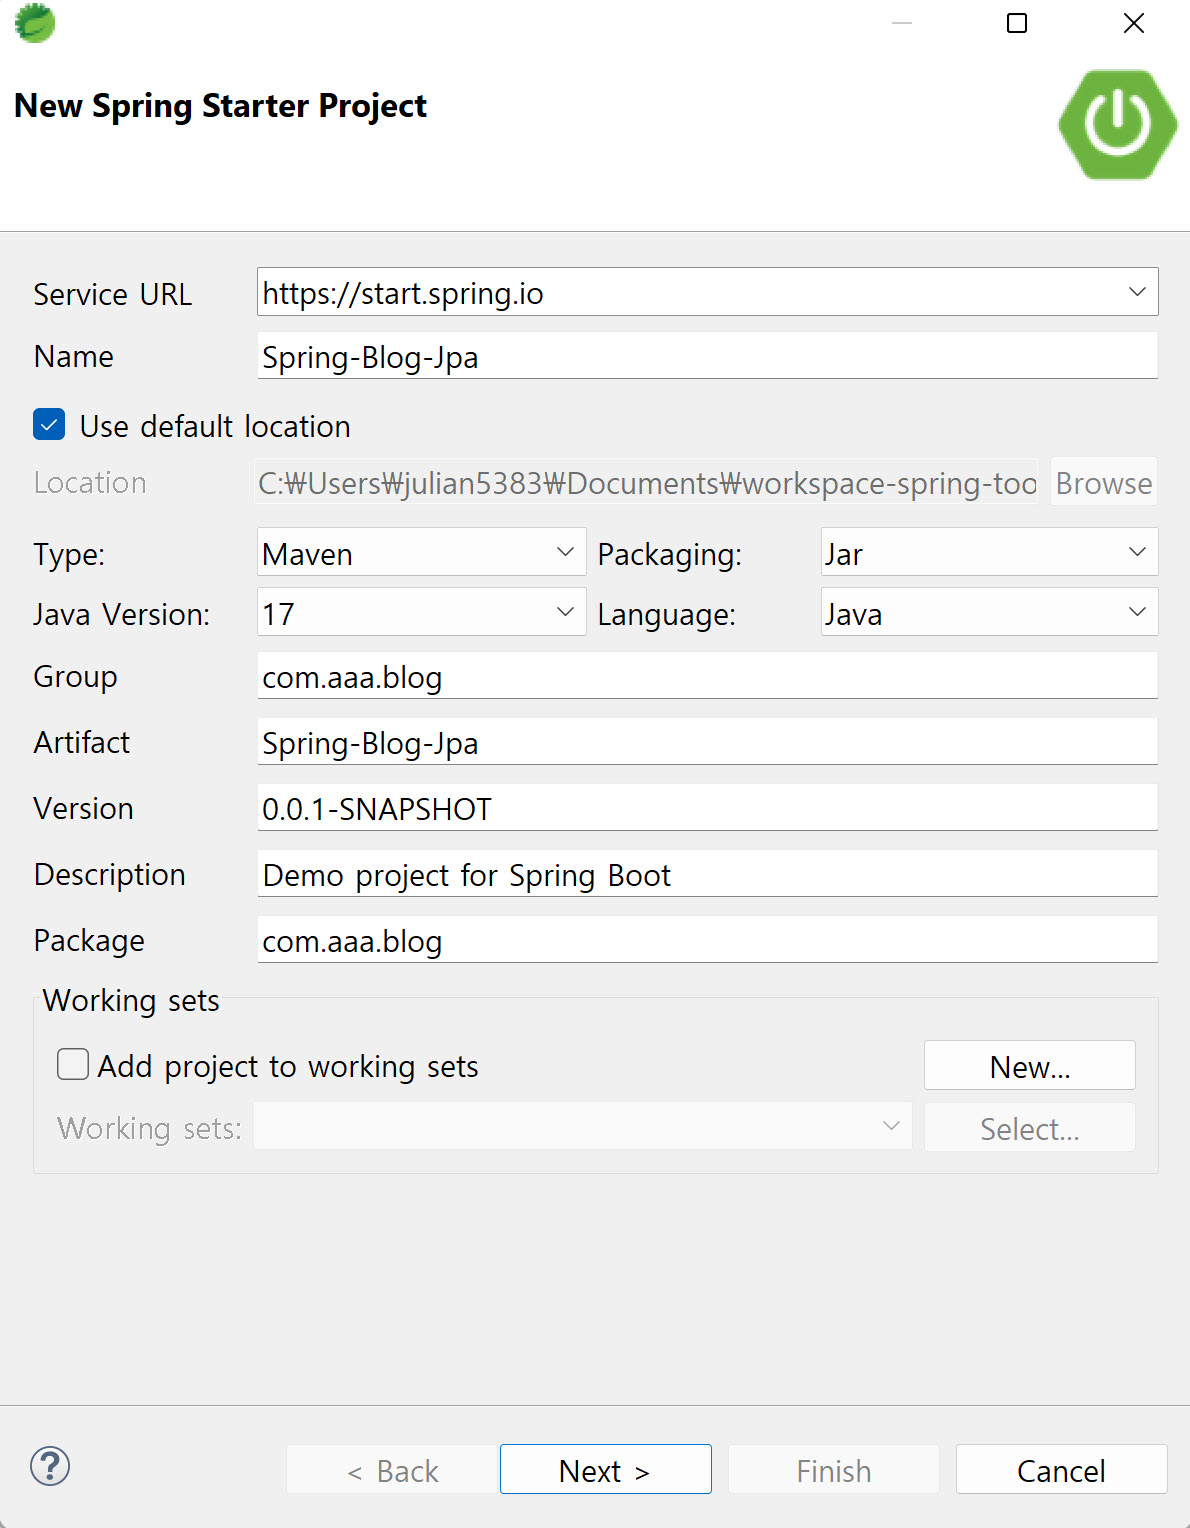Click the Artifact input field
This screenshot has width=1190, height=1528.
point(708,742)
